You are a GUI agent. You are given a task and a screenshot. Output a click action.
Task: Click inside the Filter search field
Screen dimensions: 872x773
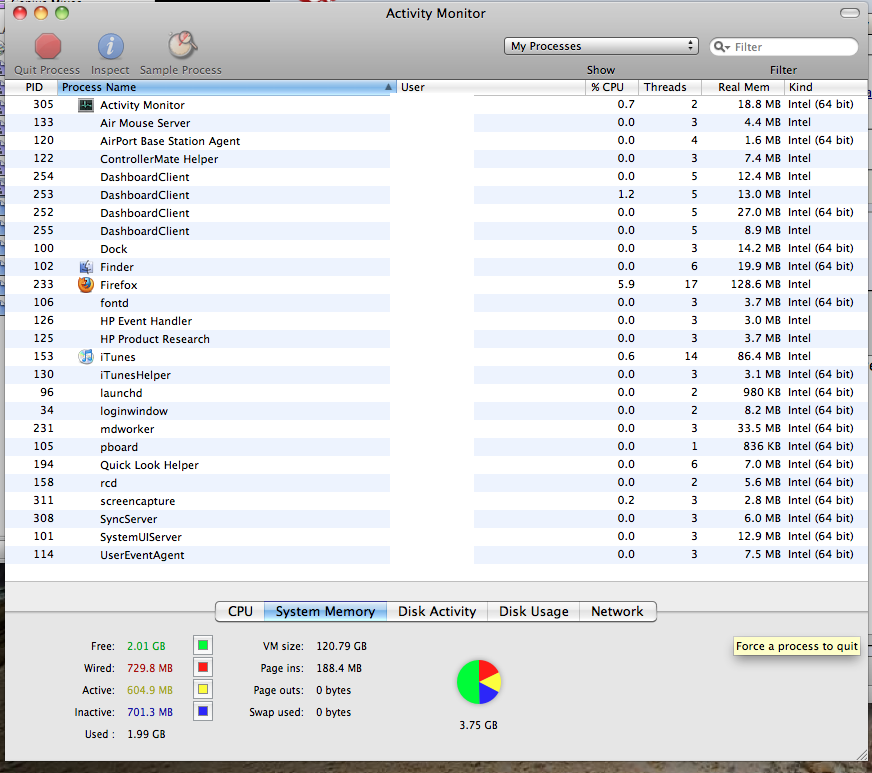tap(784, 47)
